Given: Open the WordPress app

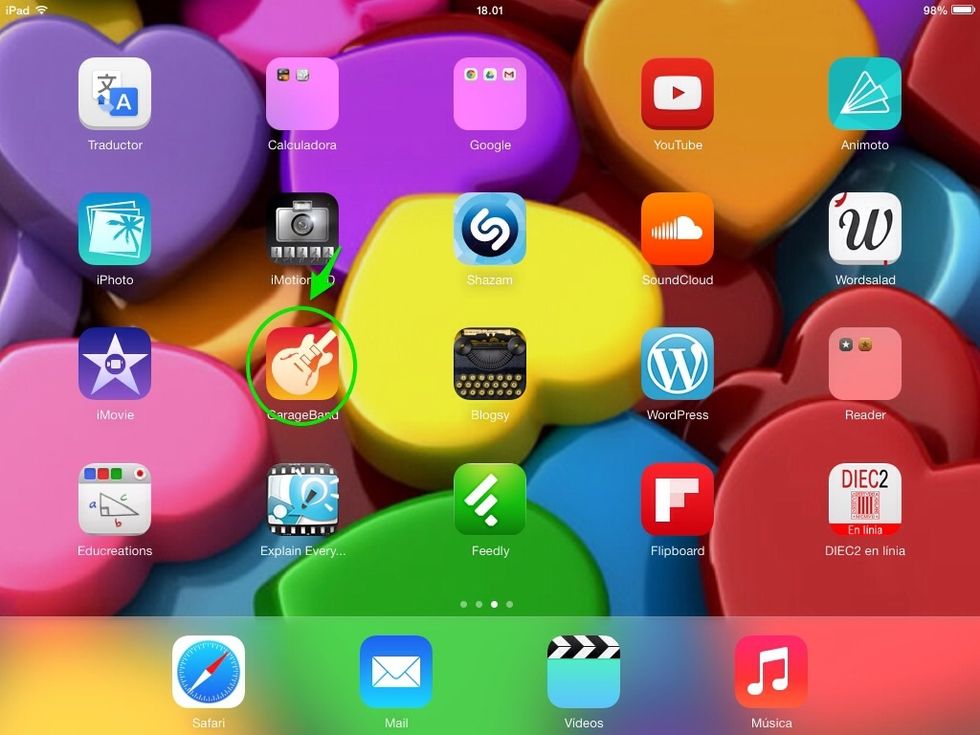Looking at the screenshot, I should pyautogui.click(x=677, y=364).
